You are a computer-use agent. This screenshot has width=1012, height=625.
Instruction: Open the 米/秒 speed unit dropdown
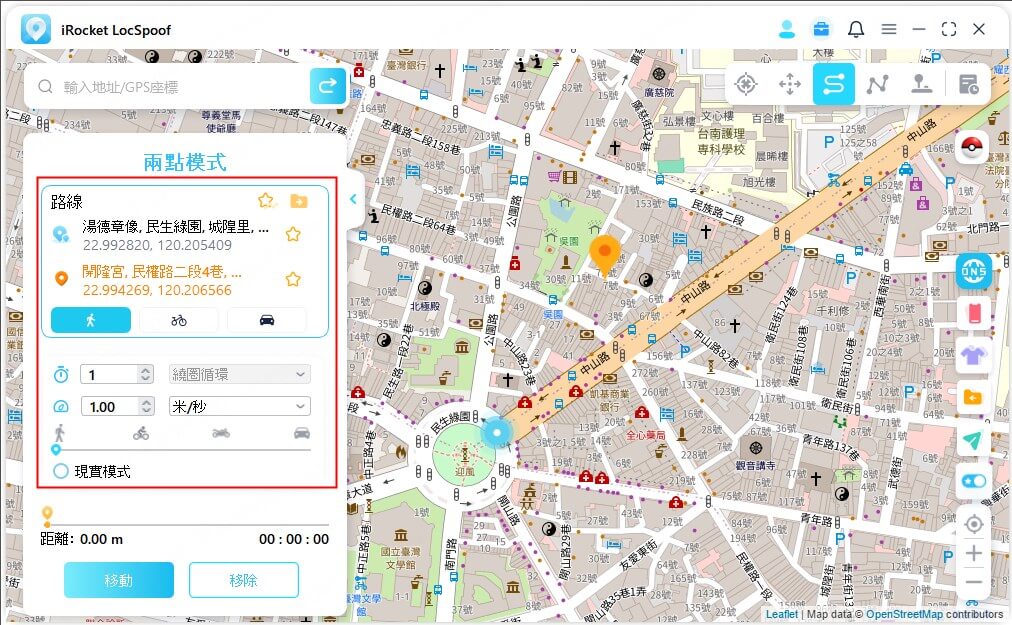(239, 406)
